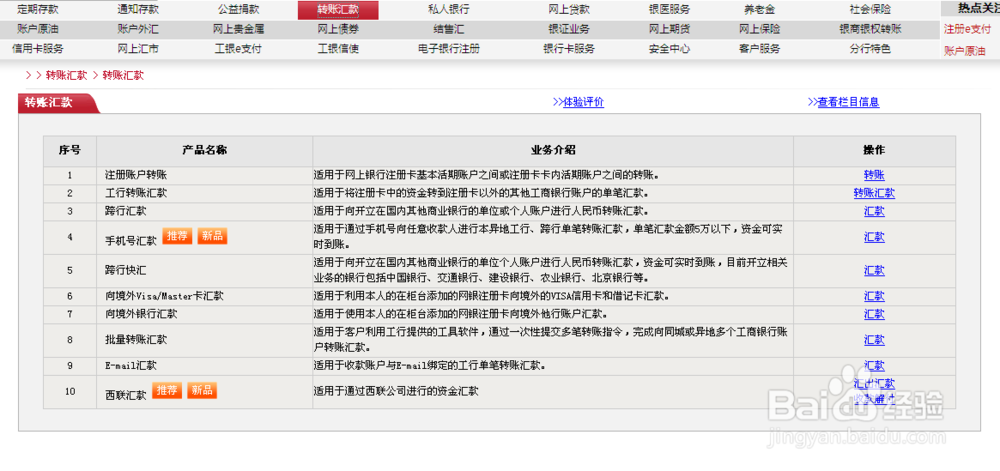Click 汇款 for 向境外Visa/Master卡汇款
This screenshot has width=1000, height=471.
pos(874,296)
